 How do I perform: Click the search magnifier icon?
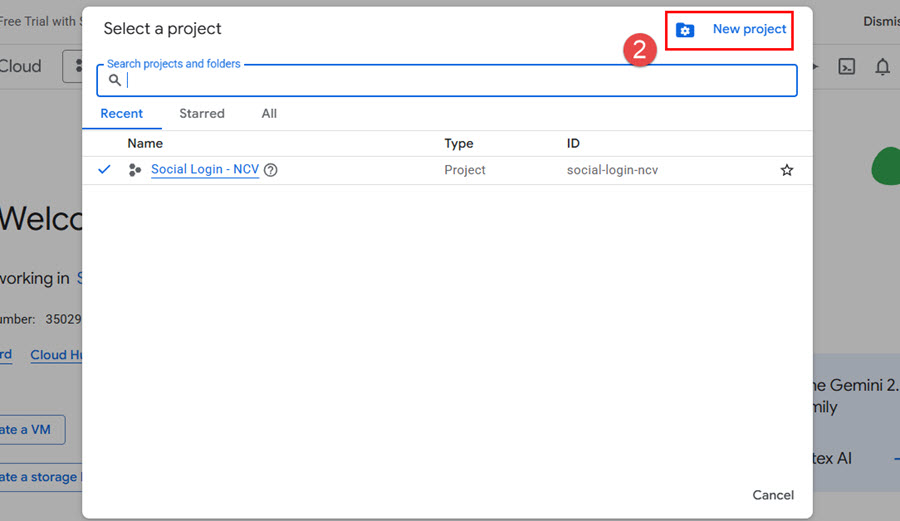tap(115, 81)
